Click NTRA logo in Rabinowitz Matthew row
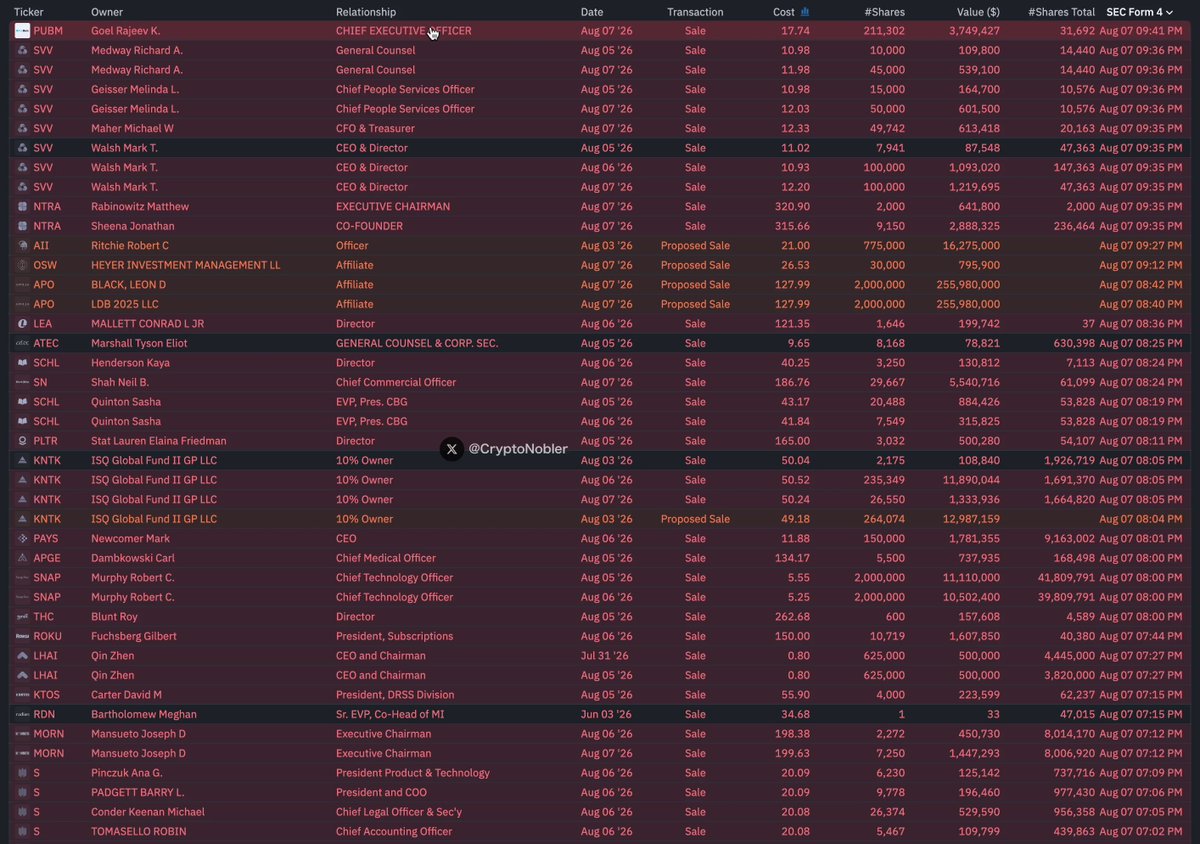The height and width of the screenshot is (844, 1200). [x=22, y=207]
